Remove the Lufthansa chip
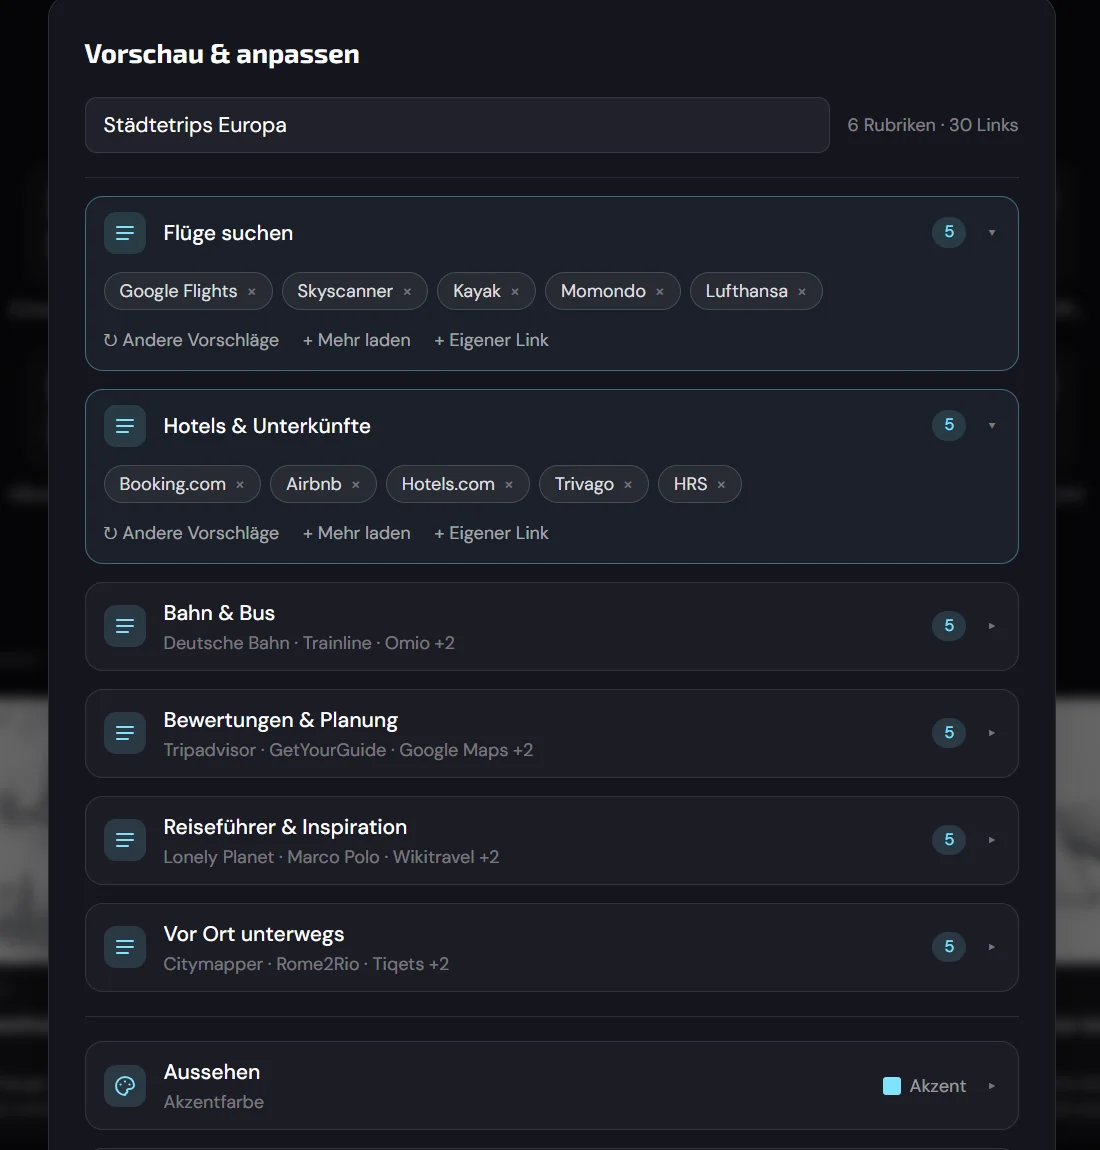The image size is (1100, 1150). pyautogui.click(x=802, y=292)
